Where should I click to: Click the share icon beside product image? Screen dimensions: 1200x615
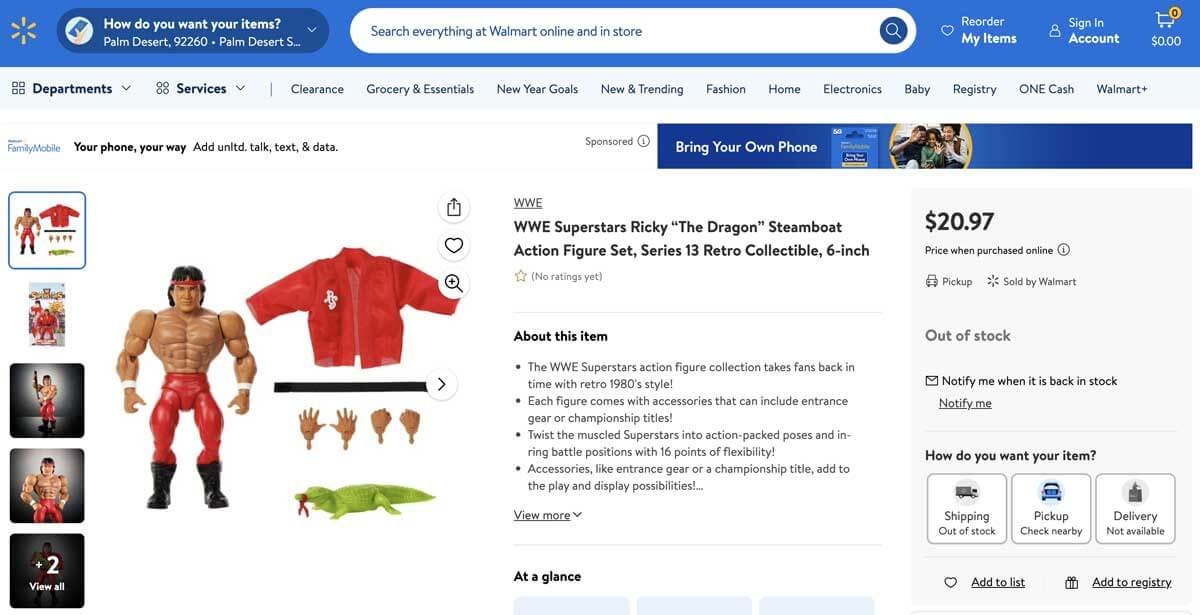[454, 207]
